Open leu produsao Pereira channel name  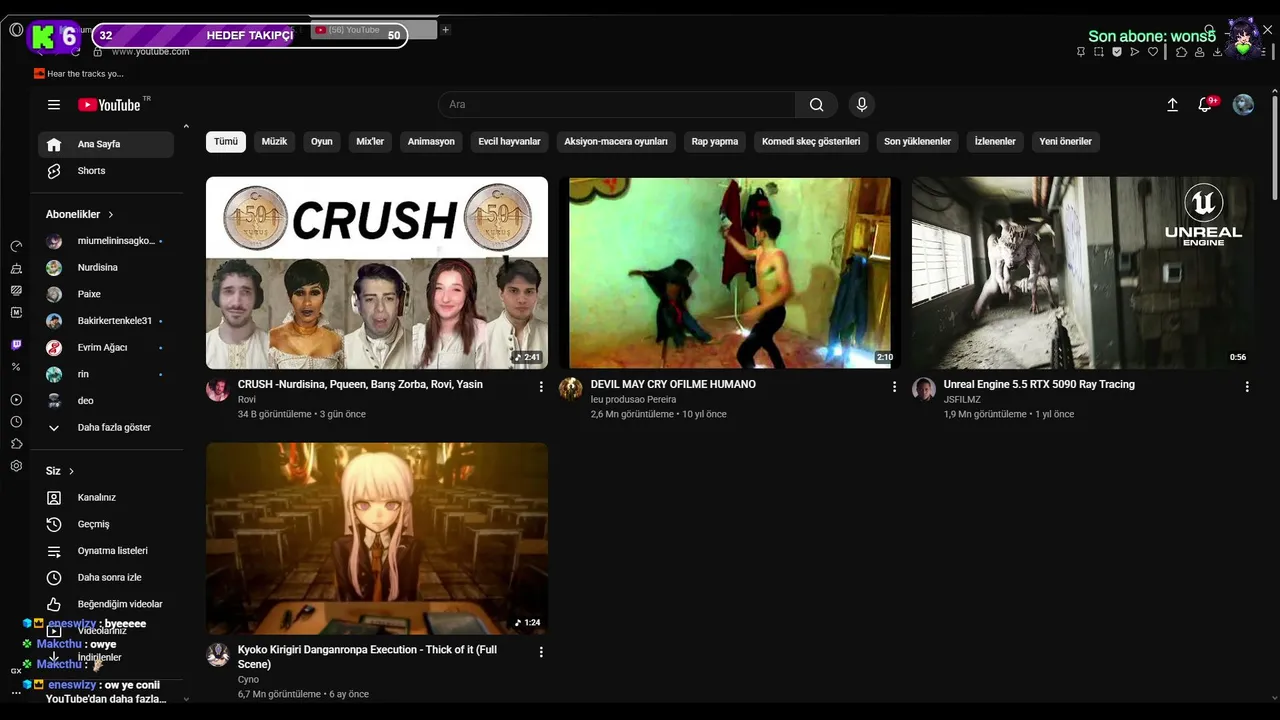[x=633, y=400]
